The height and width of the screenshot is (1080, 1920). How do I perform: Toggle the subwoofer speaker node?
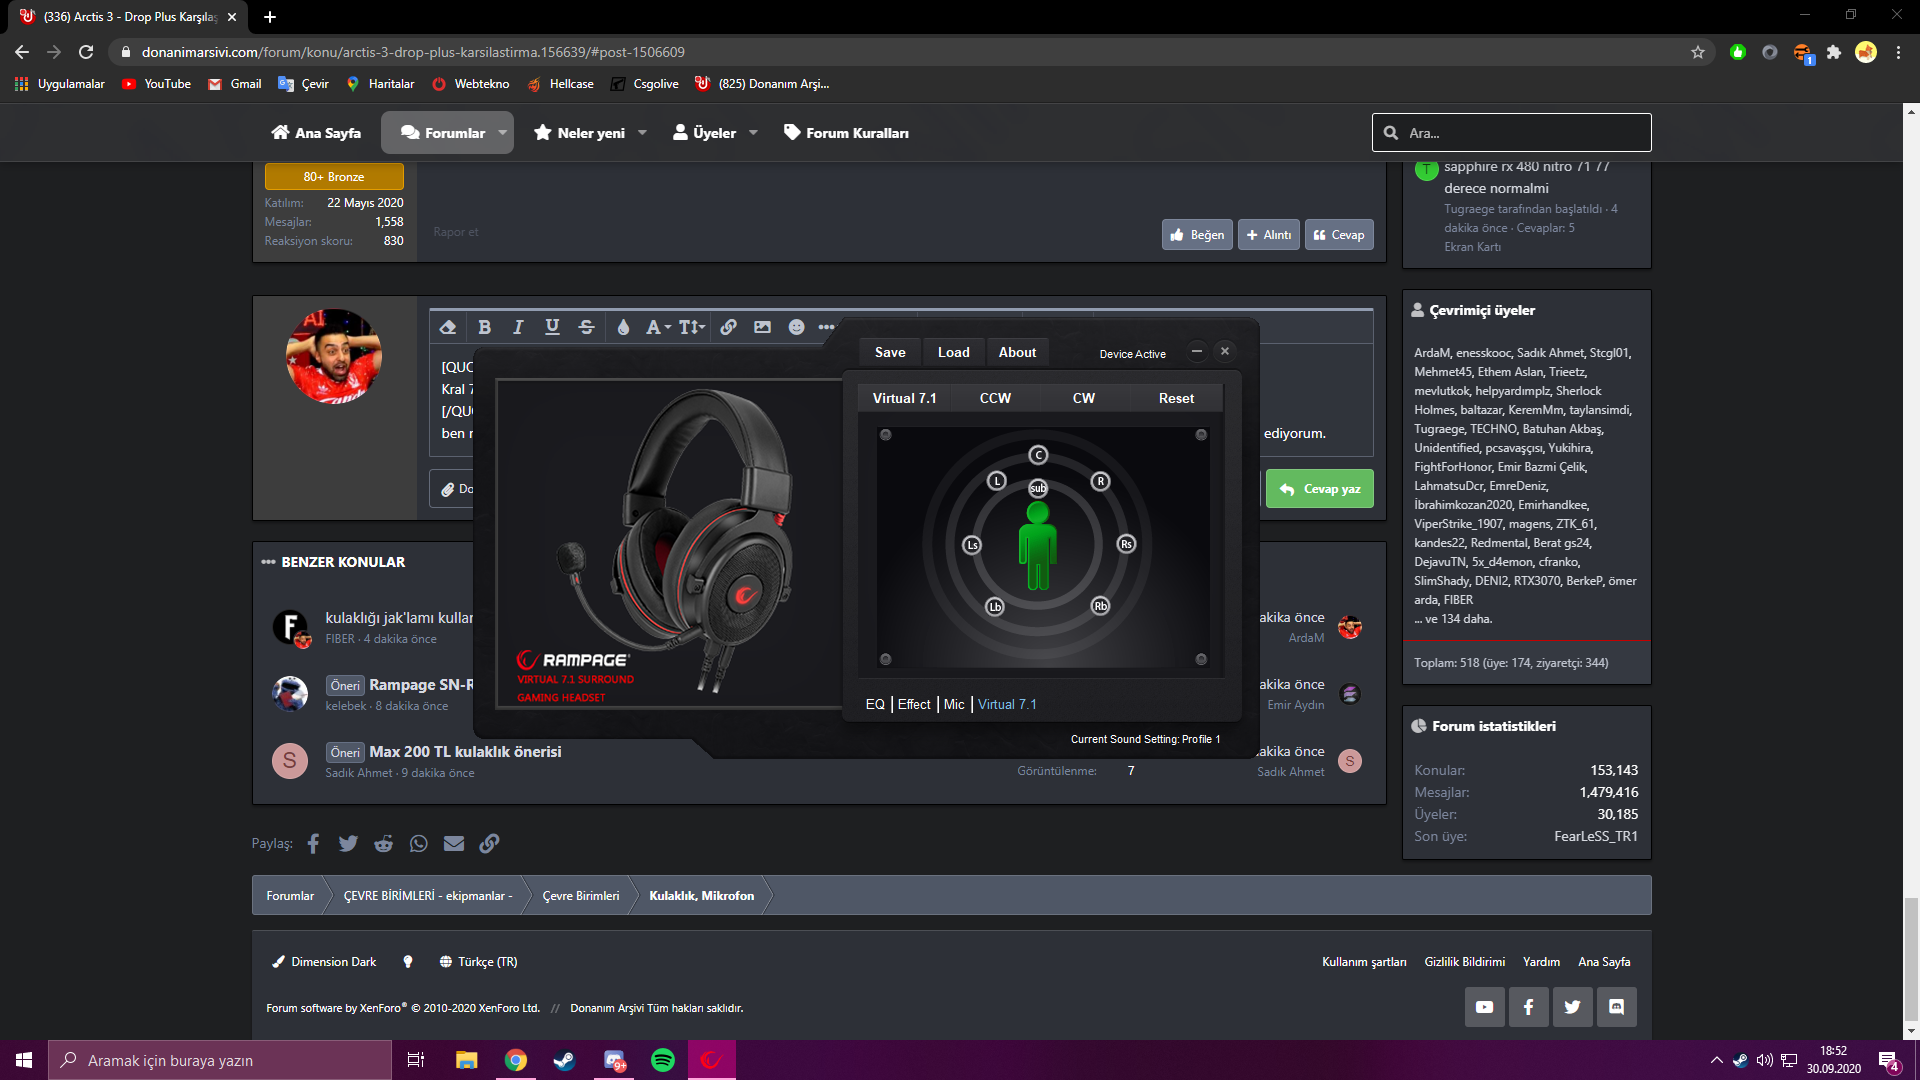point(1038,488)
